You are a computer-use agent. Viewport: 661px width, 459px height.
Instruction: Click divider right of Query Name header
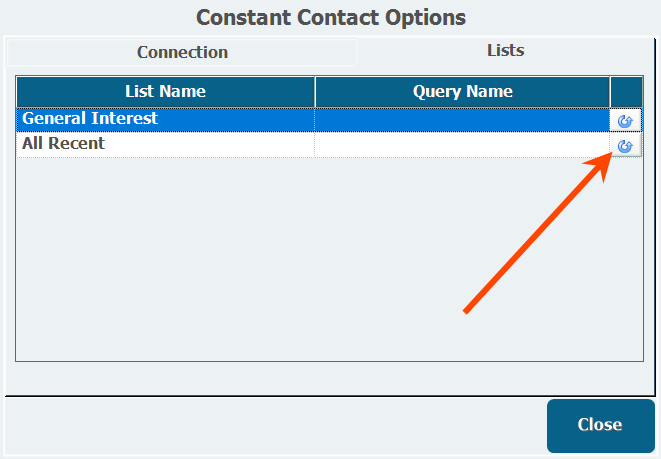click(610, 92)
